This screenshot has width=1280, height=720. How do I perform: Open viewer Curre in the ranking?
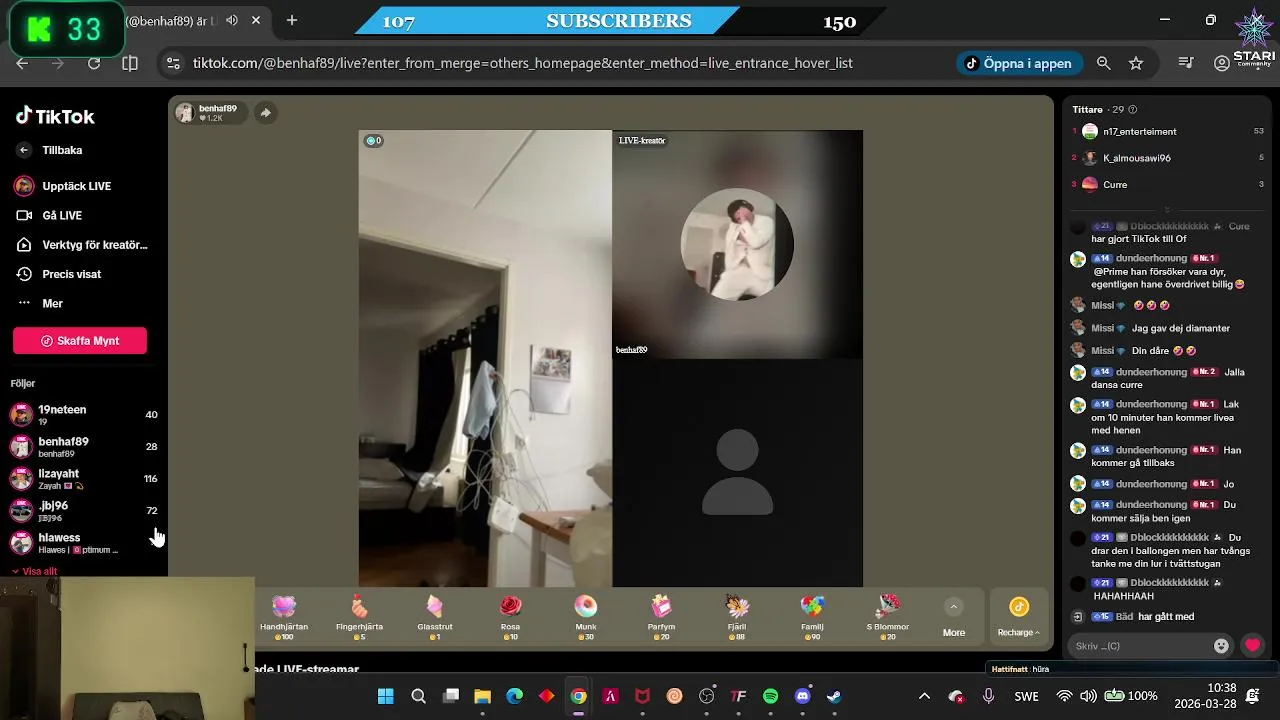(x=1169, y=184)
